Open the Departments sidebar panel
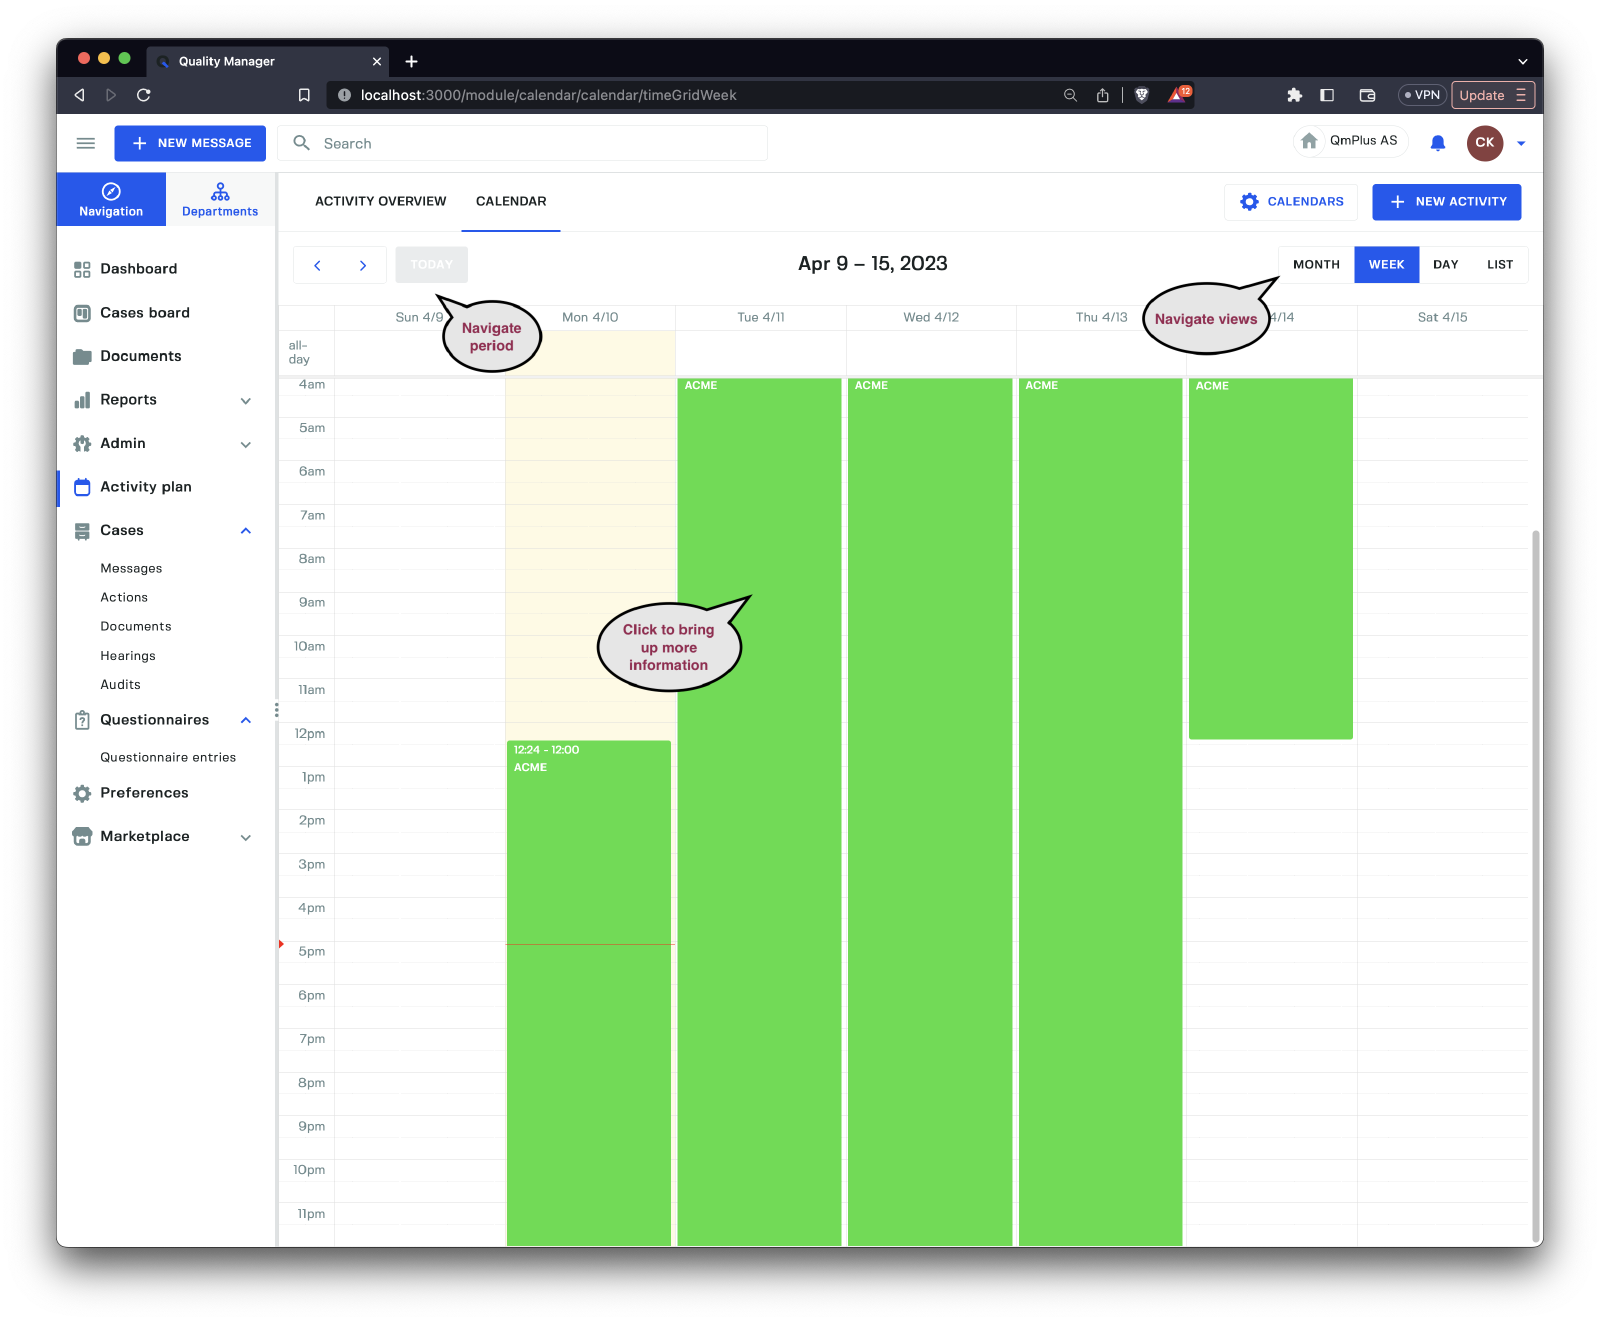Viewport: 1600px width, 1322px height. (220, 199)
